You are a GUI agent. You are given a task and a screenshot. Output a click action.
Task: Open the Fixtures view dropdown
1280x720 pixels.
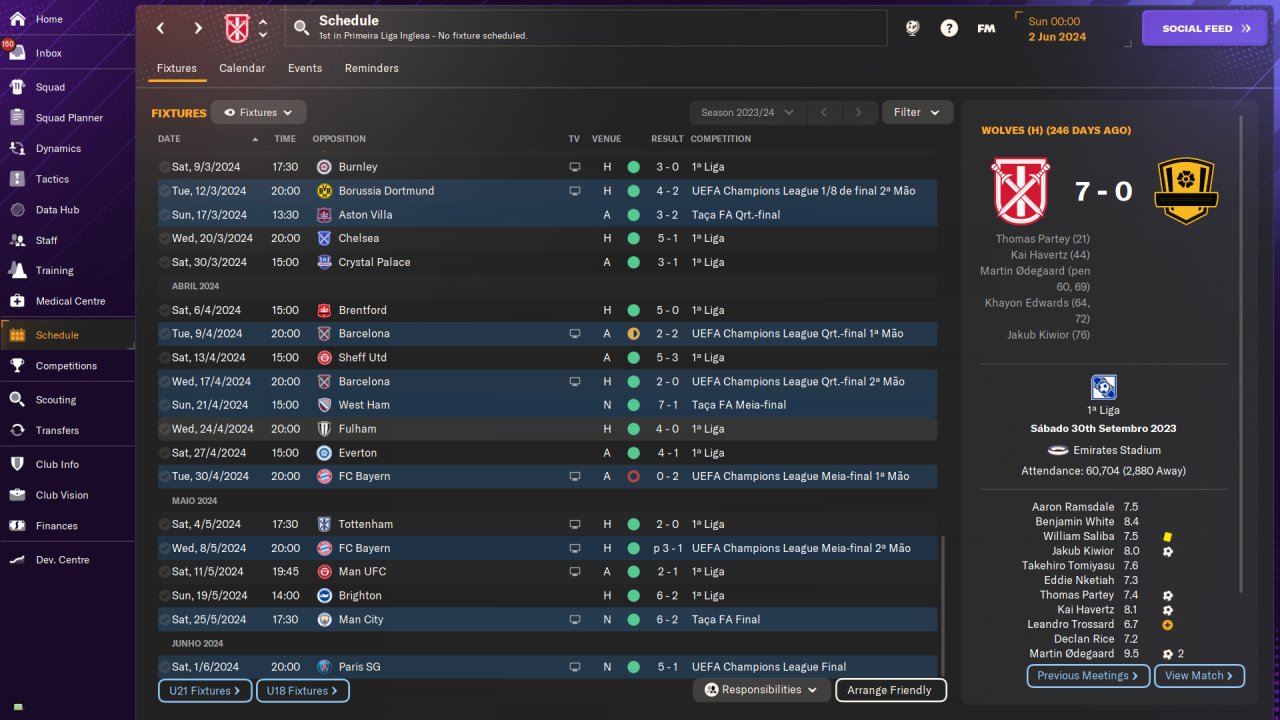tap(258, 113)
